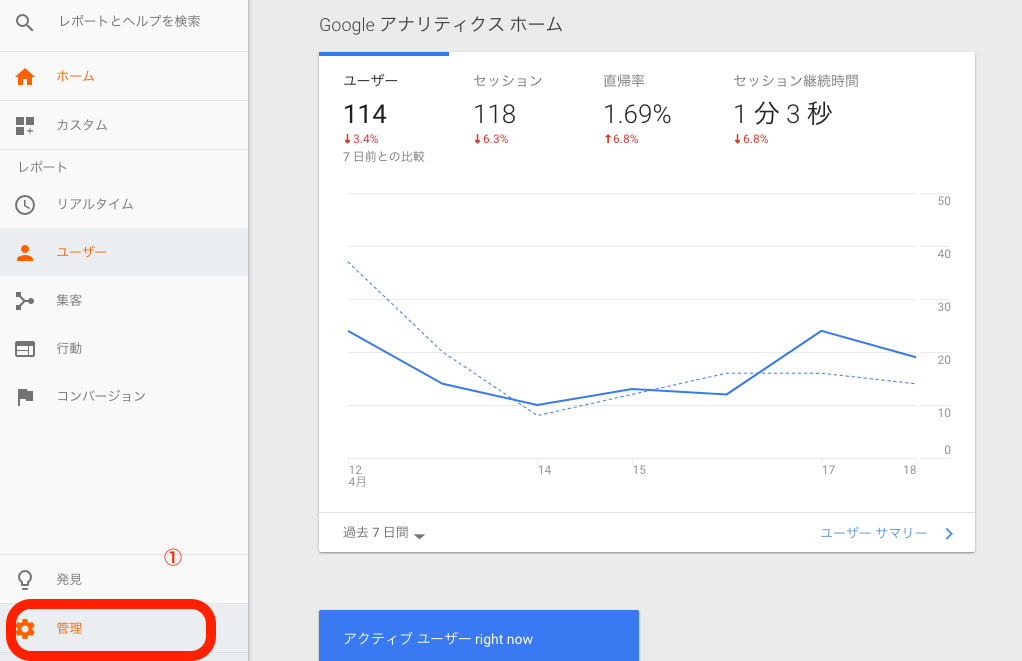
Task: Click the 18 date label on chart axis
Action: click(909, 470)
